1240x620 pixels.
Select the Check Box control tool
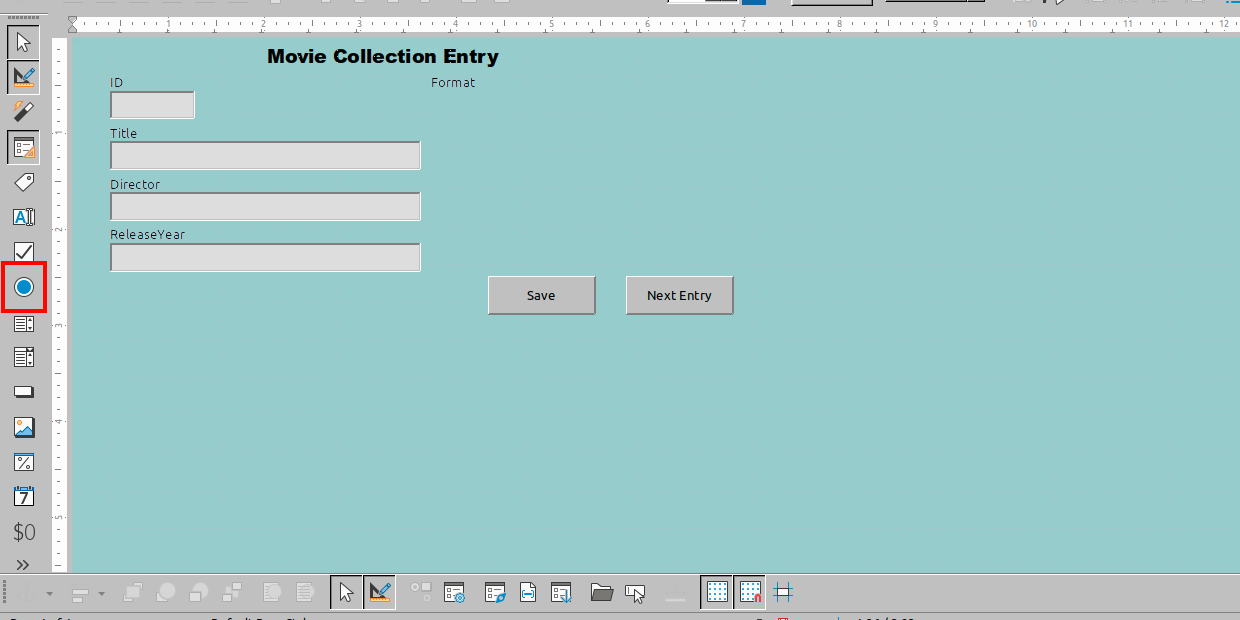click(24, 252)
